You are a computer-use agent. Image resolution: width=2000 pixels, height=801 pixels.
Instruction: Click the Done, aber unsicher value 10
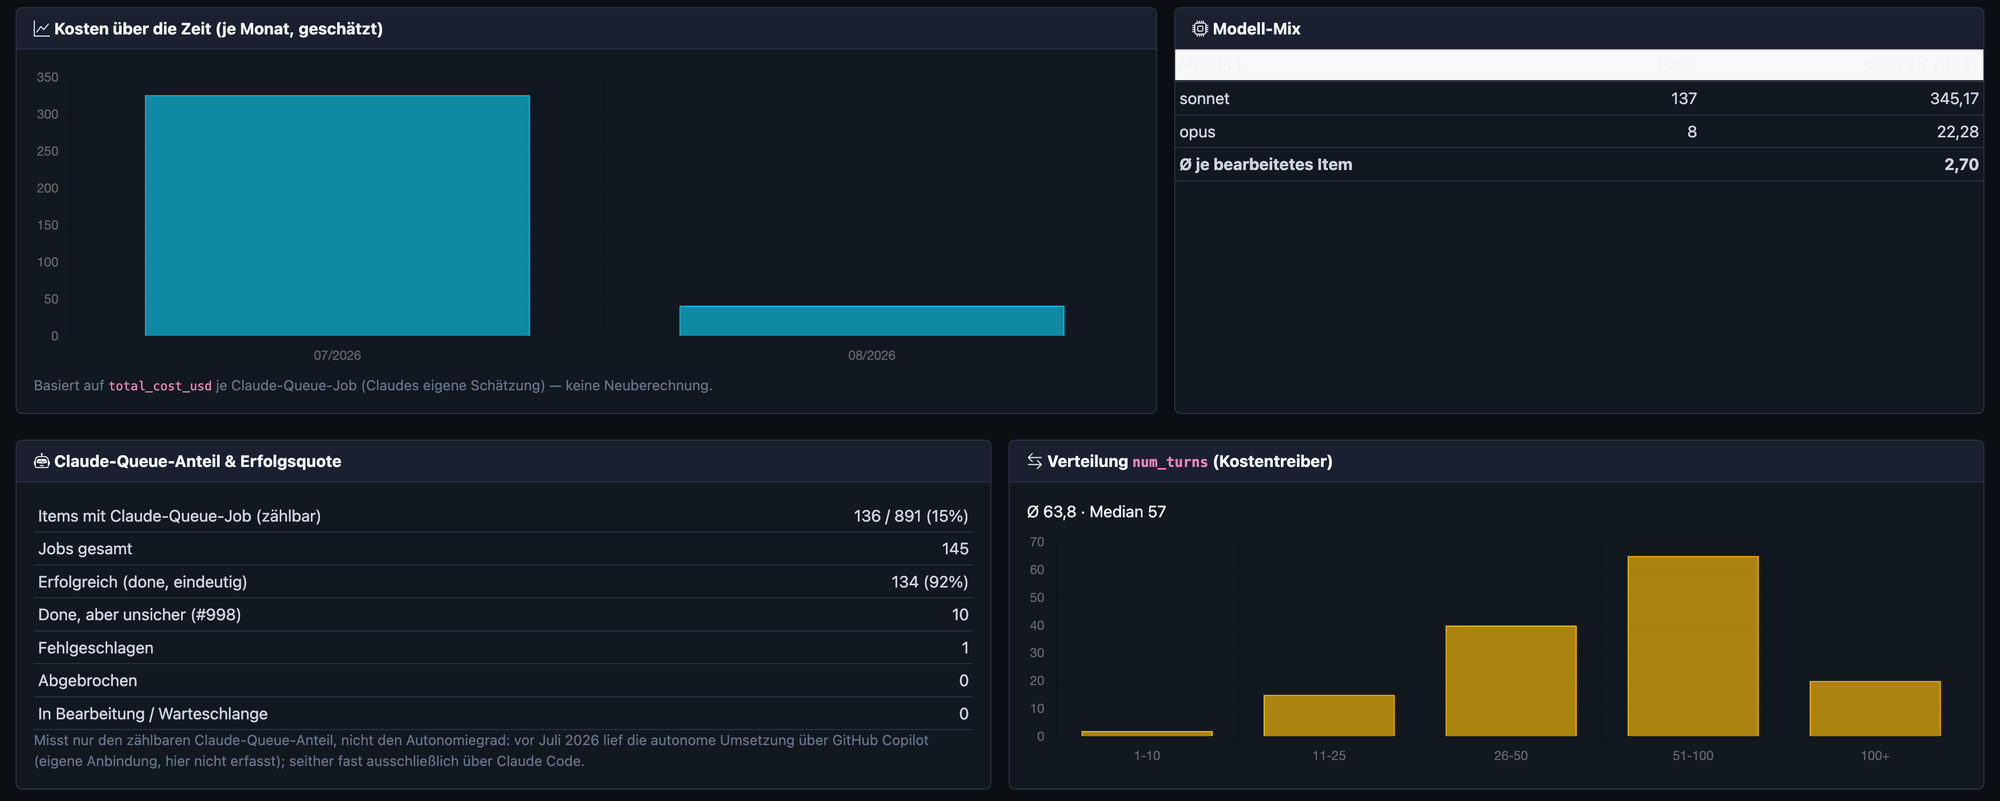click(960, 615)
